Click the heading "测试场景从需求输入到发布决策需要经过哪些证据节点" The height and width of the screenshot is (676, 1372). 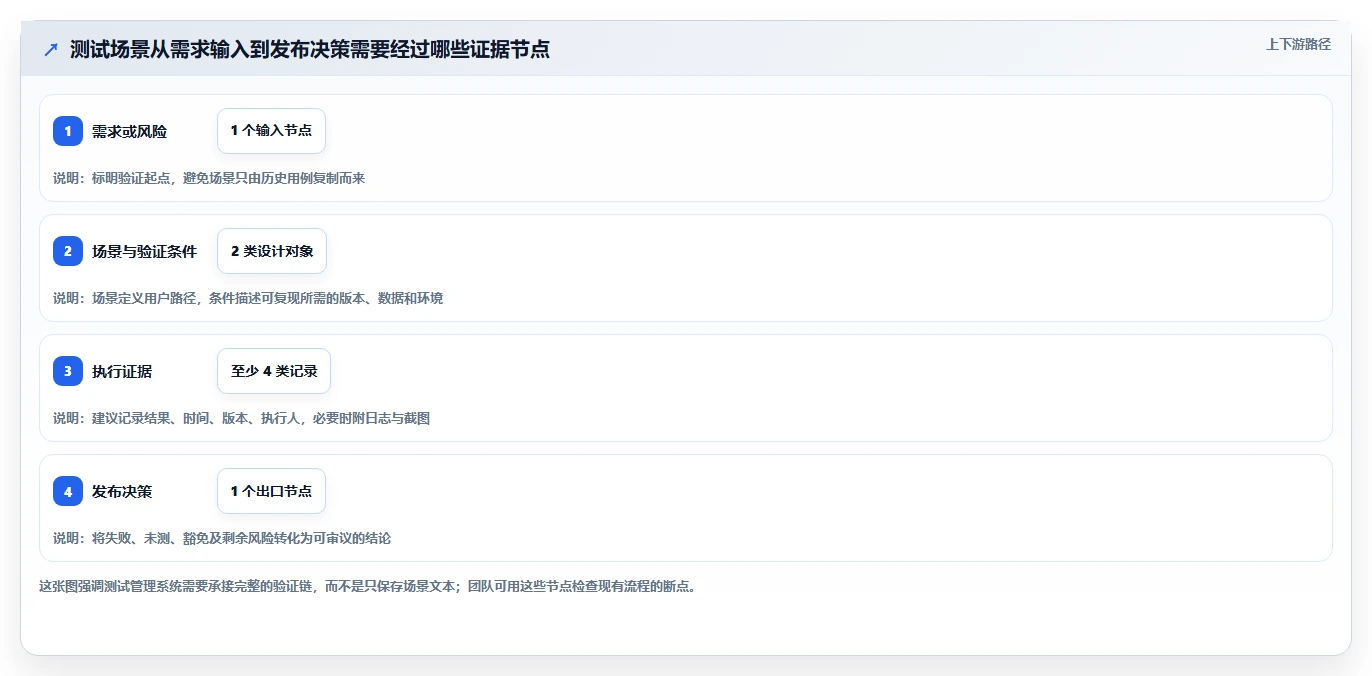point(310,49)
